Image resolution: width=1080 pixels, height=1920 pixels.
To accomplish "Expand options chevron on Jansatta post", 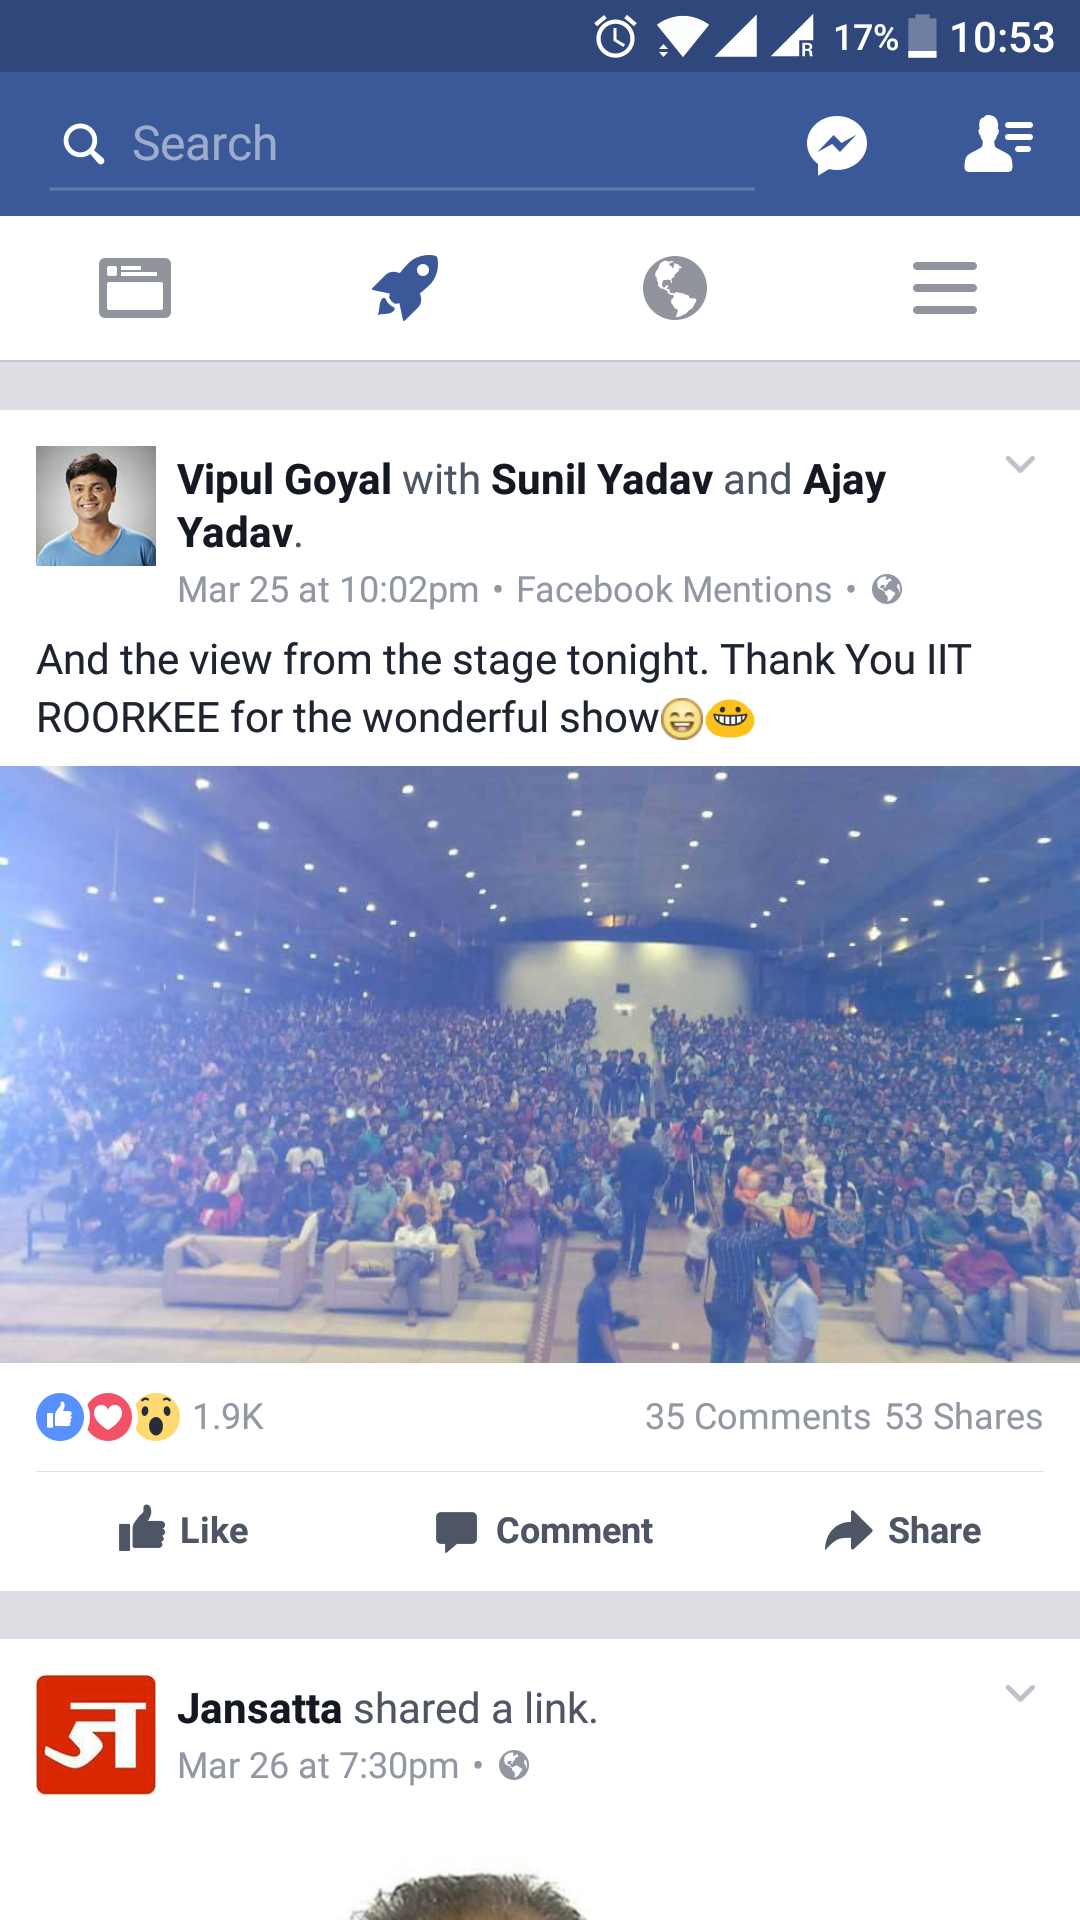I will click(1020, 1693).
